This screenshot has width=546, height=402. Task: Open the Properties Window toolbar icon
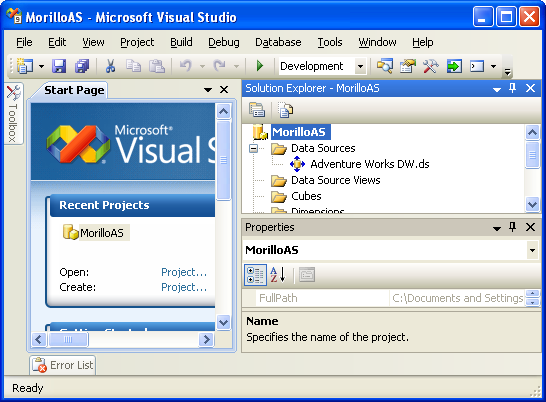[408, 66]
